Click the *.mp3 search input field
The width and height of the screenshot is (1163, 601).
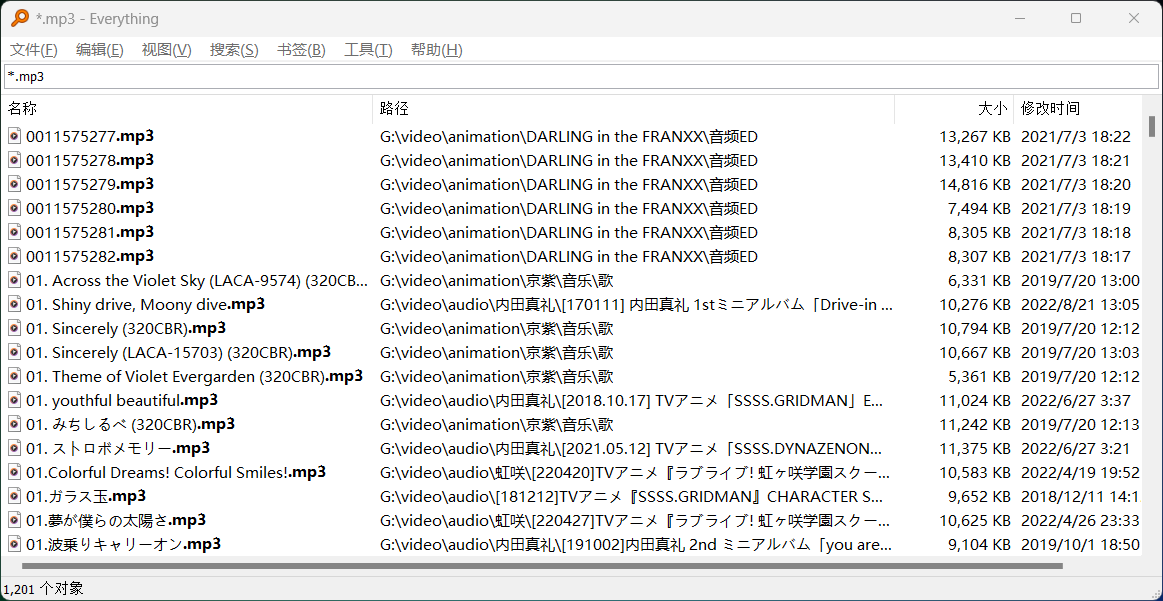[580, 76]
